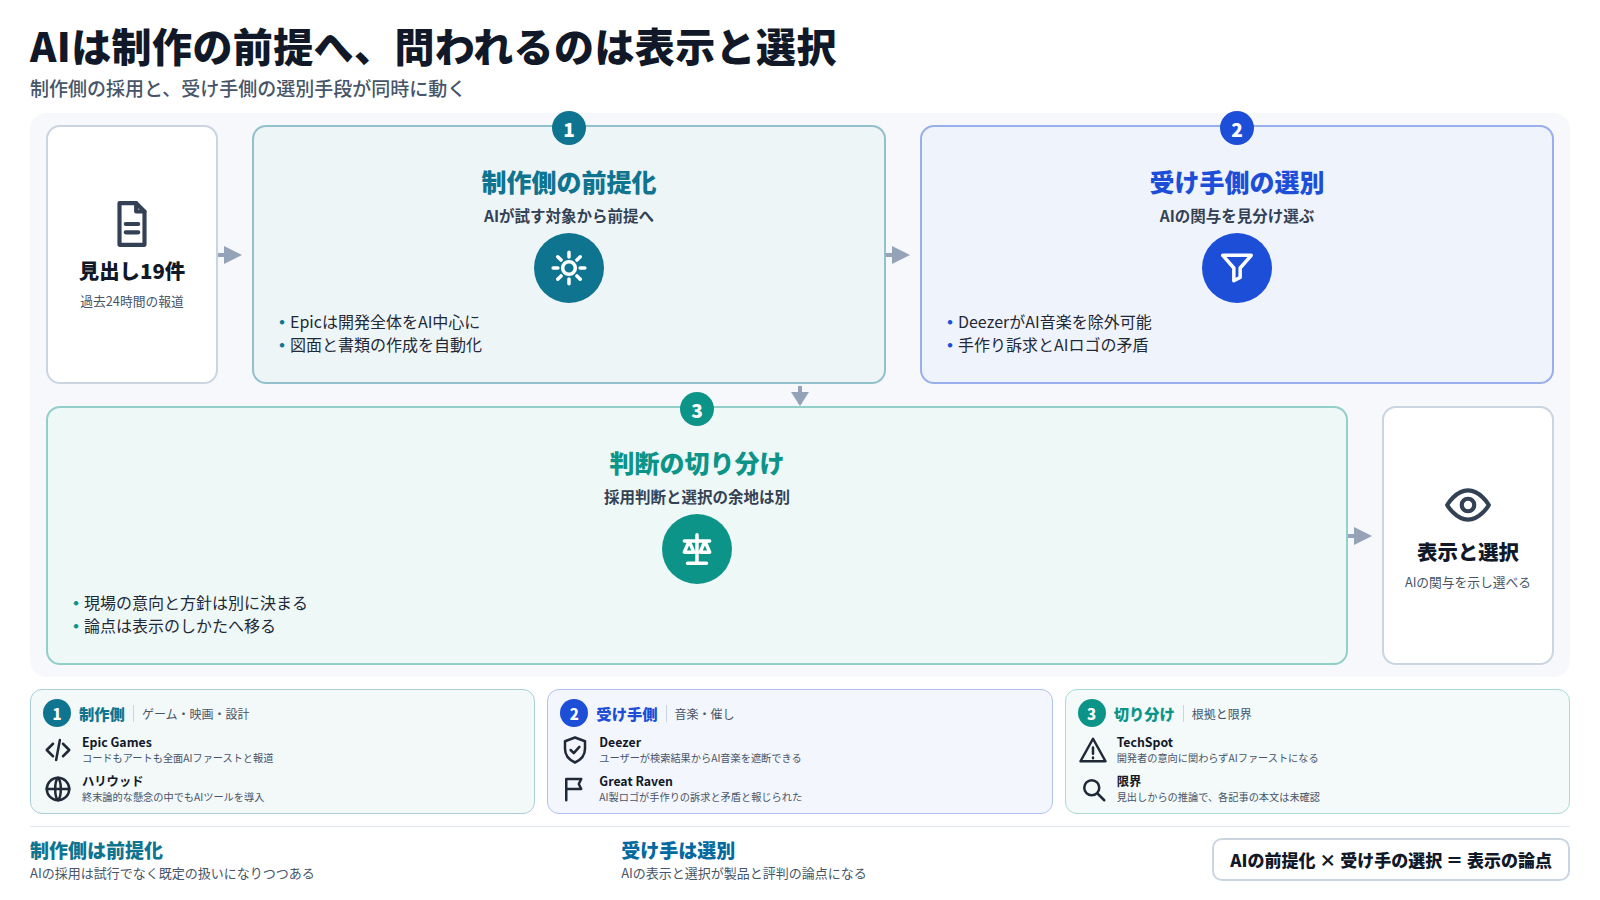Click the caption 過去24時間の報道
The height and width of the screenshot is (900, 1600).
pyautogui.click(x=132, y=302)
